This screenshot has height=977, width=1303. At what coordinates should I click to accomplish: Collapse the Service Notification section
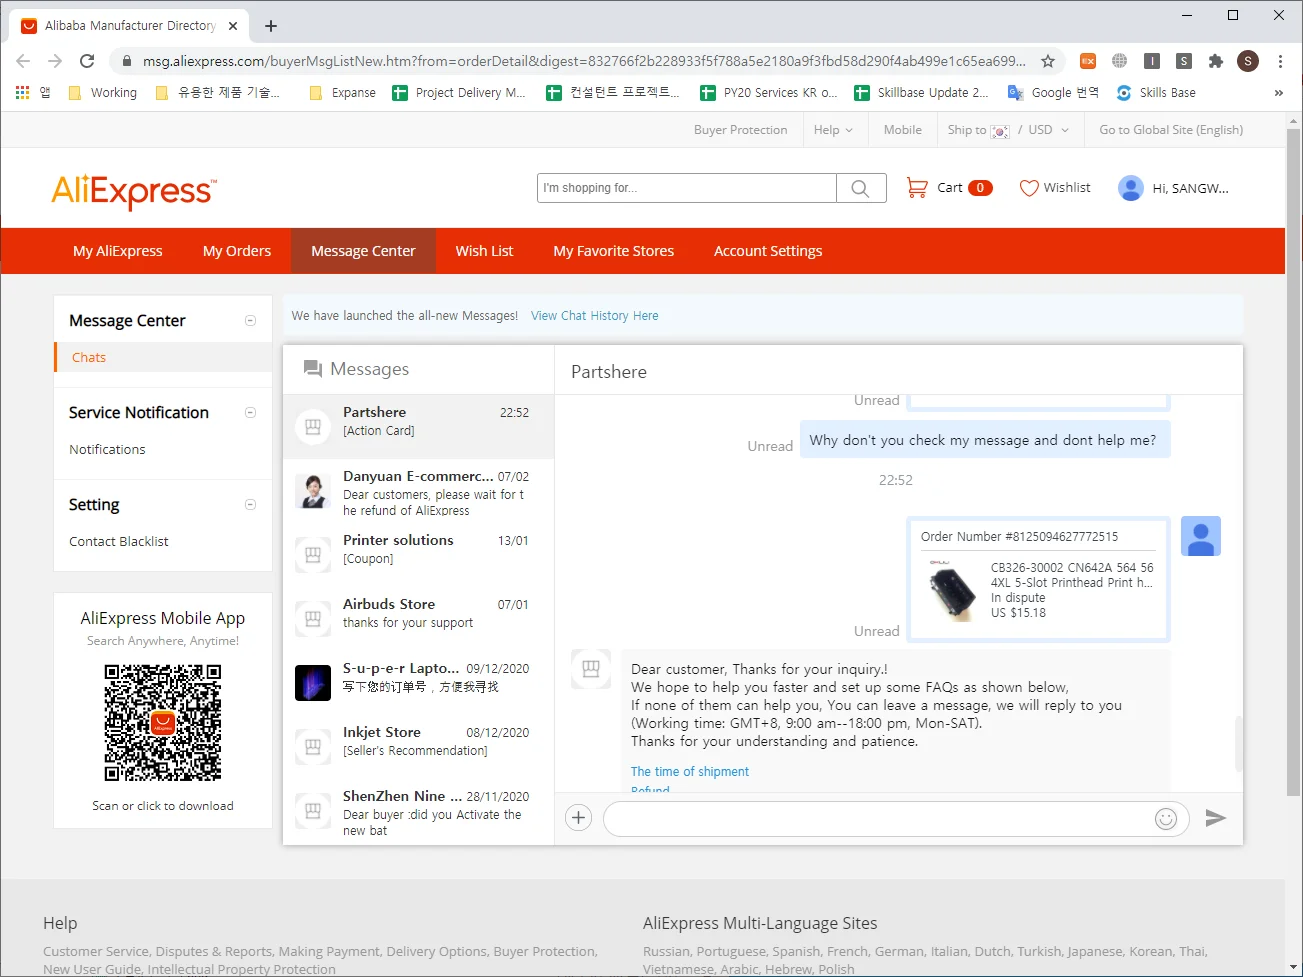click(x=250, y=413)
